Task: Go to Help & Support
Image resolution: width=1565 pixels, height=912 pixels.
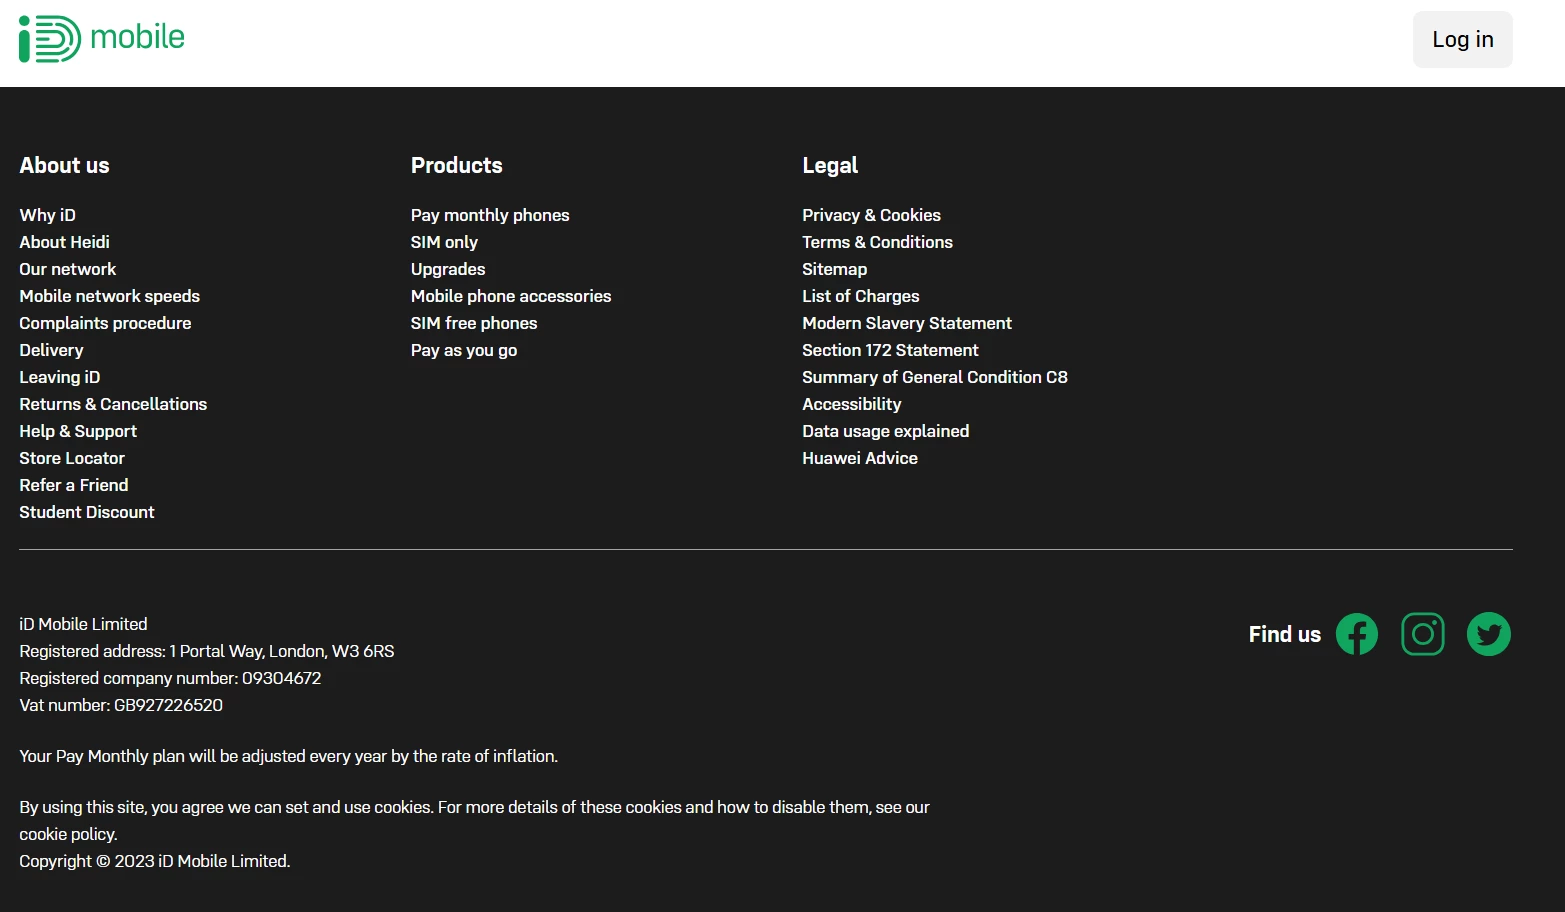Action: click(x=79, y=431)
